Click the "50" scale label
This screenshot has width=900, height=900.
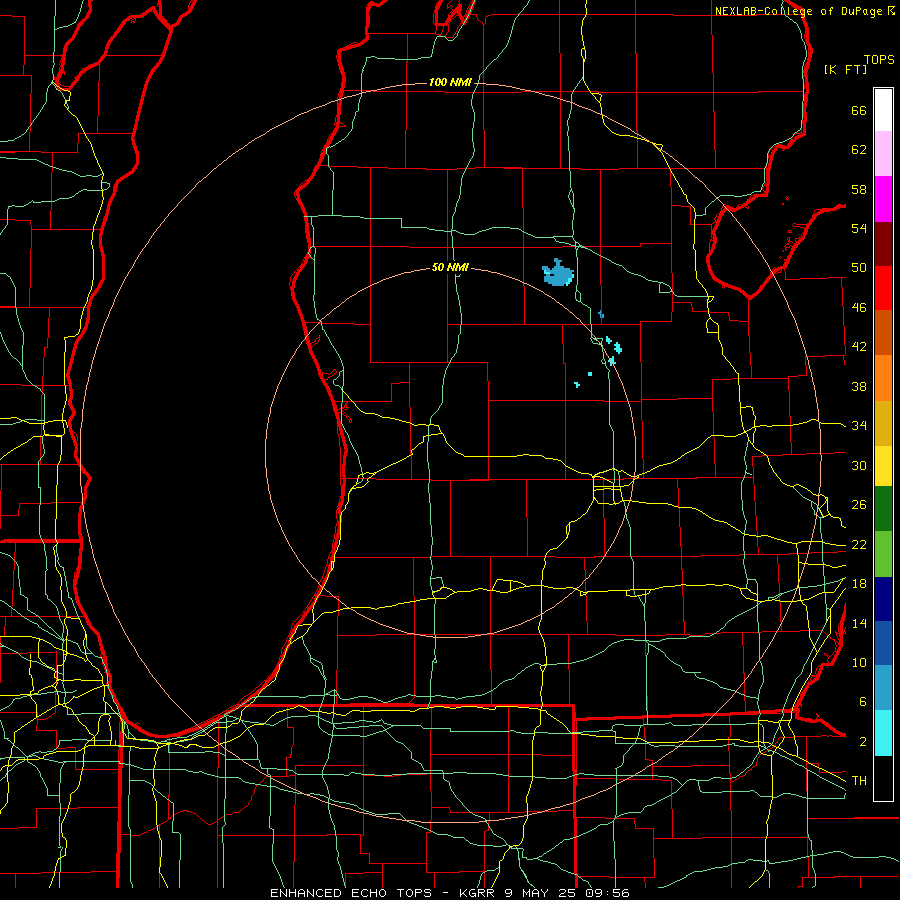pyautogui.click(x=859, y=268)
